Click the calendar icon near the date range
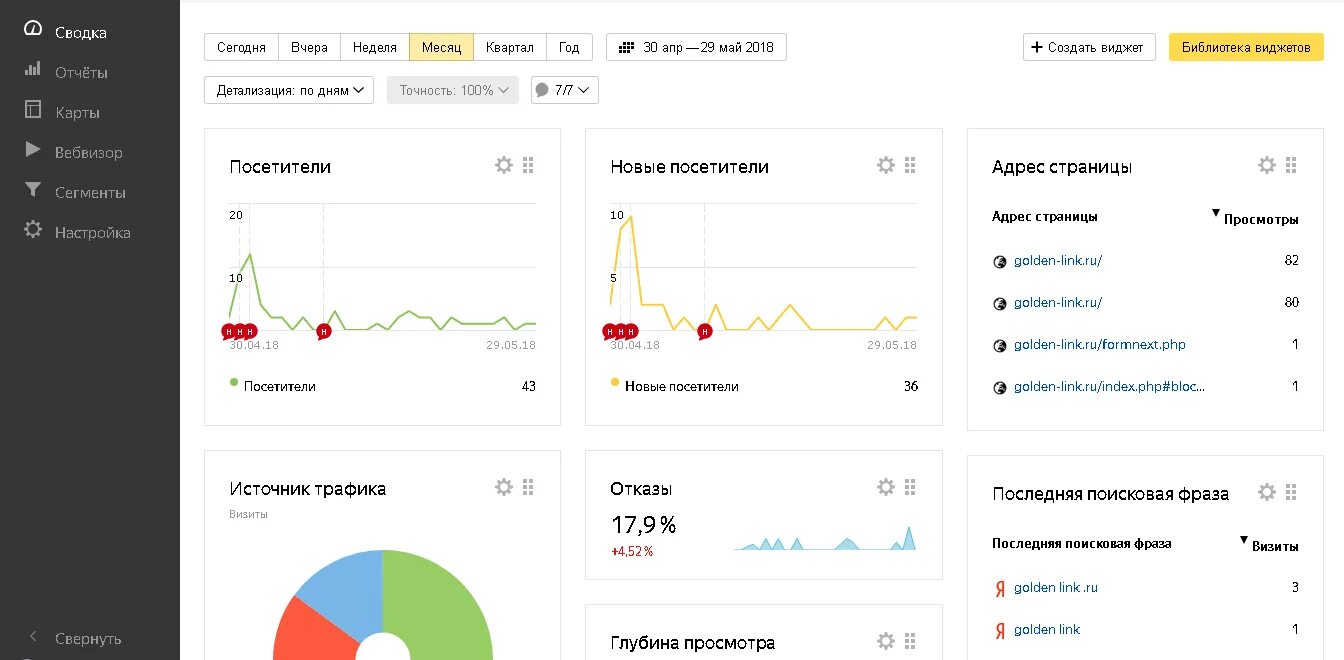 click(628, 46)
